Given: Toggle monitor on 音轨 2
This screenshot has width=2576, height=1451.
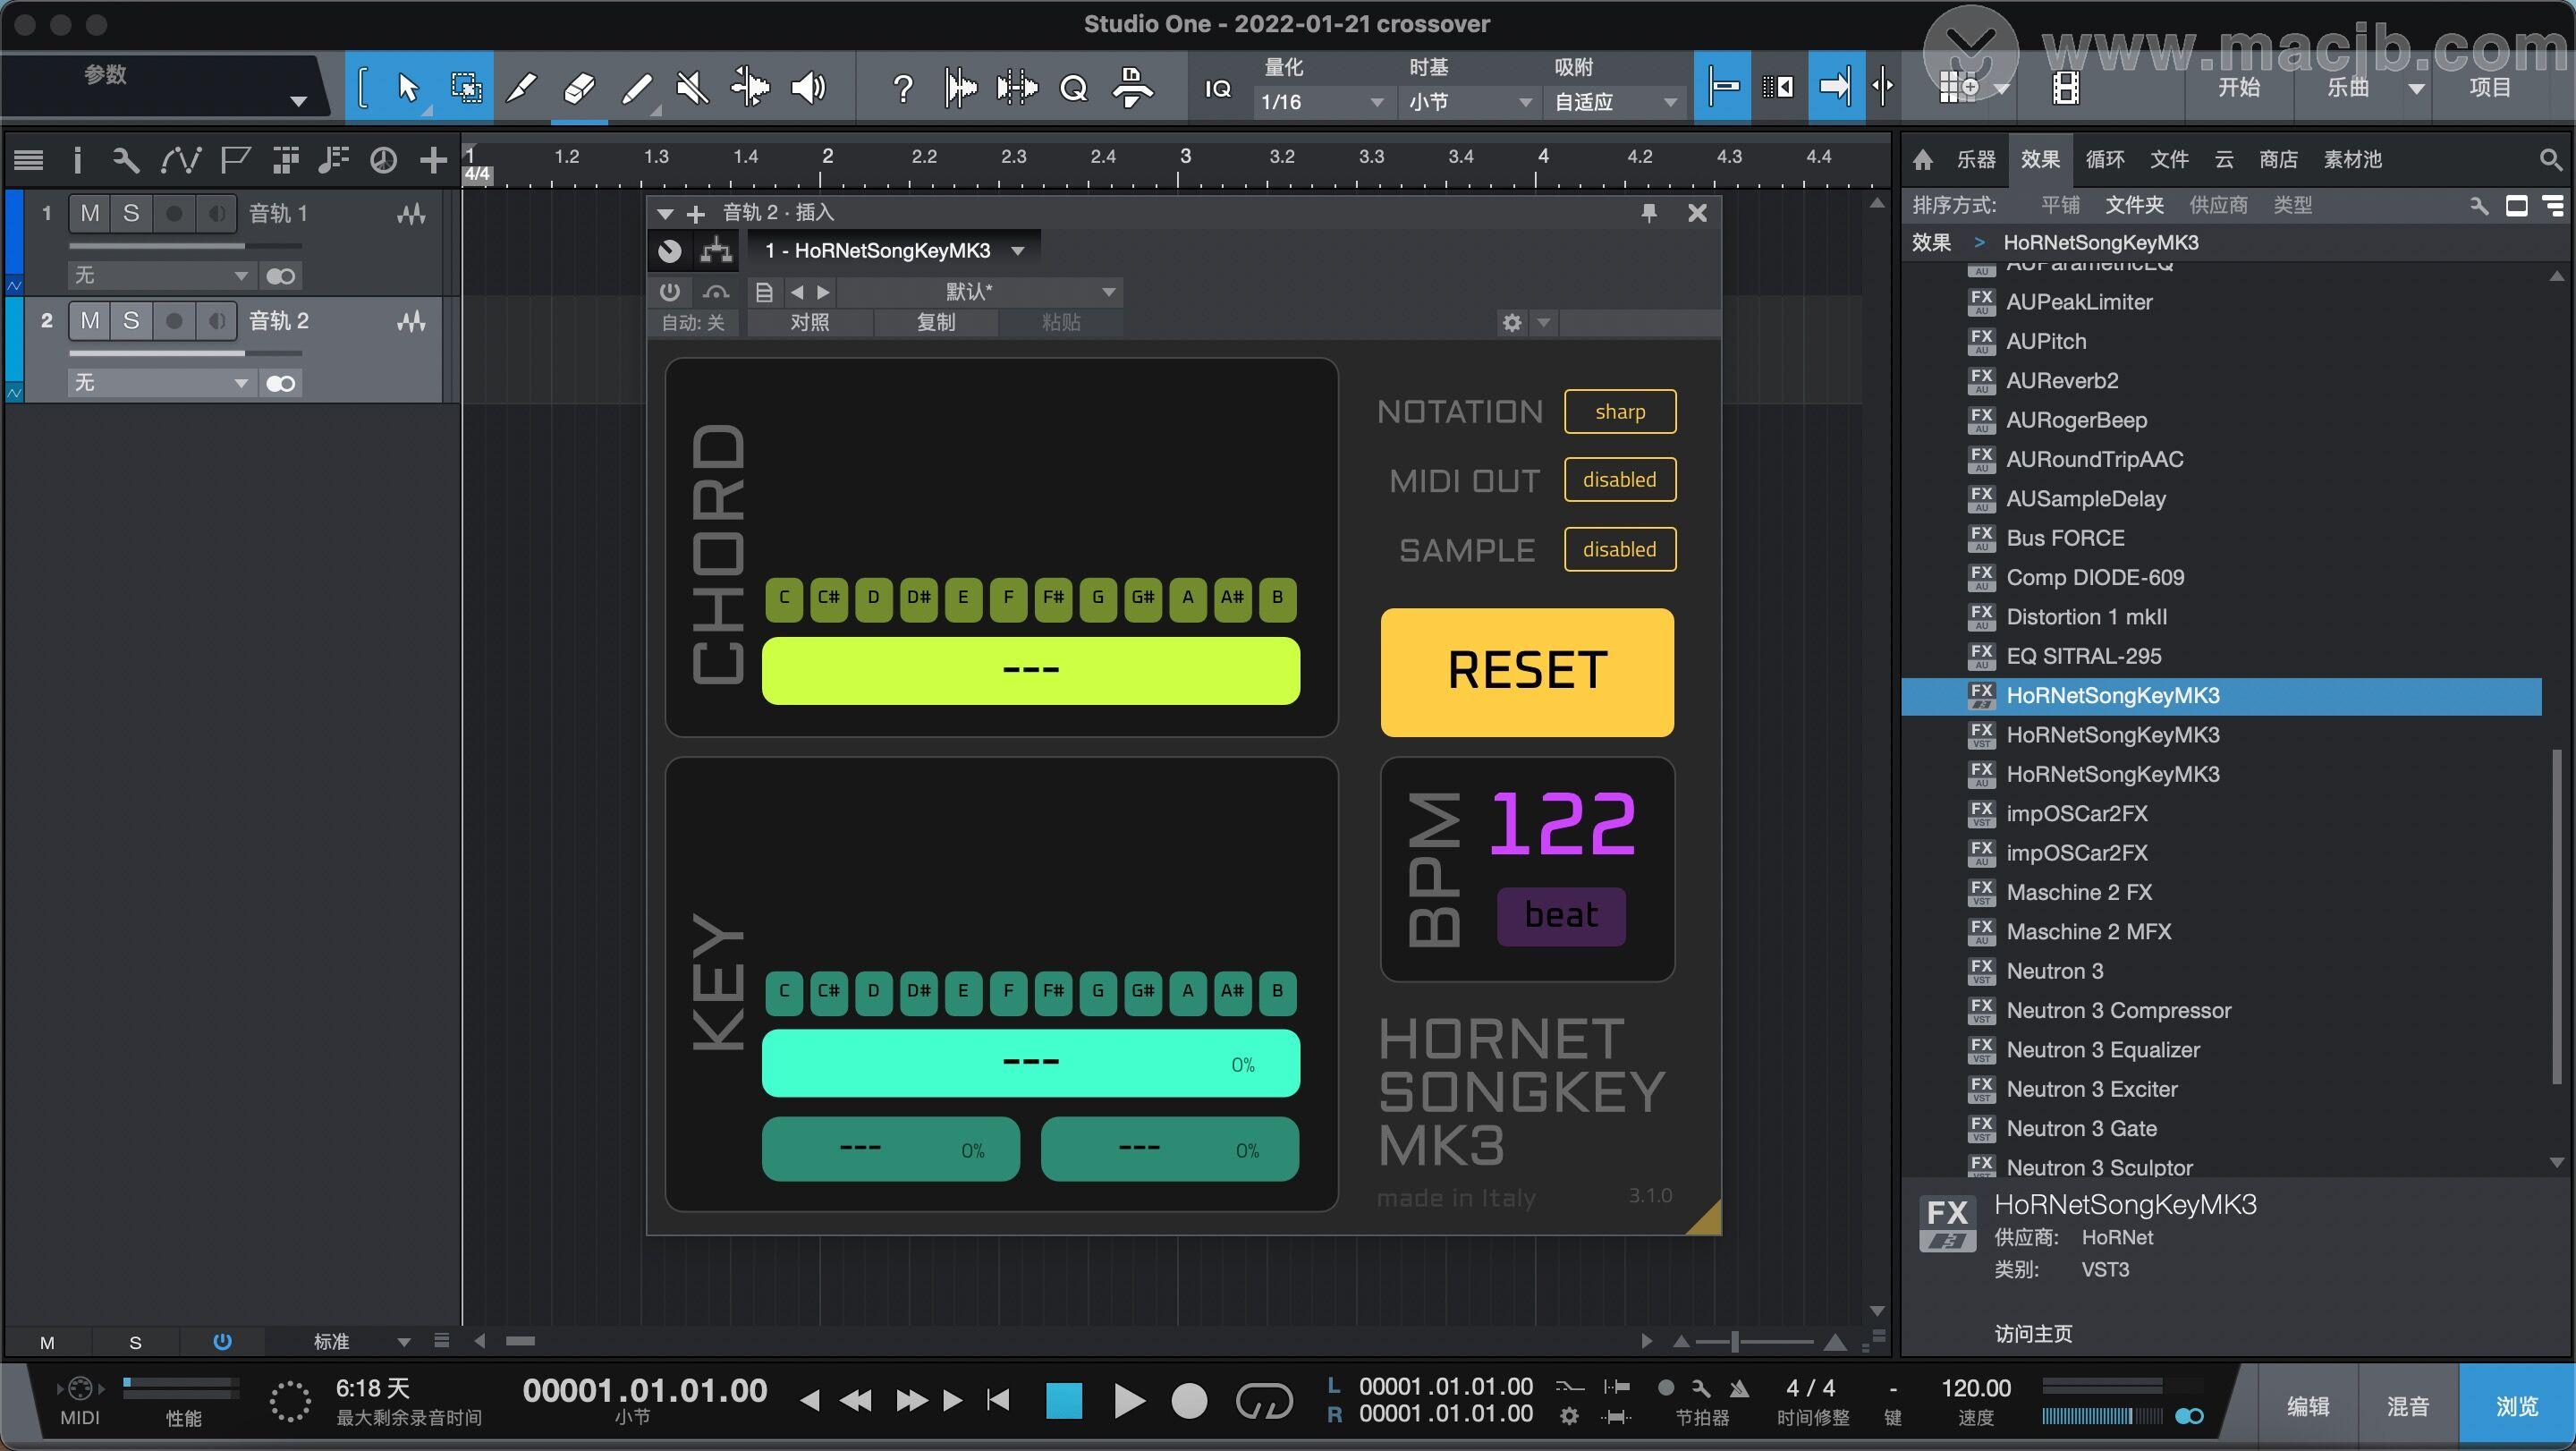Looking at the screenshot, I should 216,320.
